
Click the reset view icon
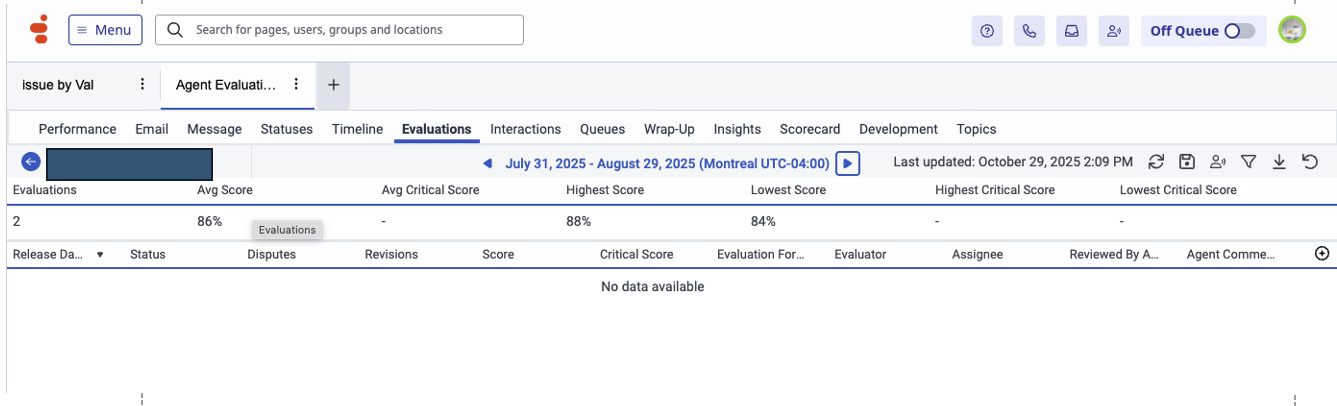[x=1310, y=162]
